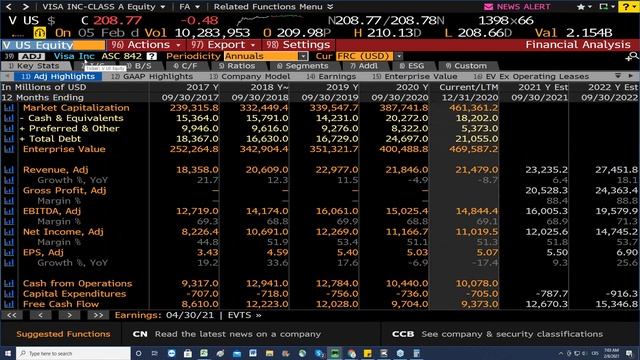Click the yellow intraday clock icon beside On
Image resolution: width=640 pixels, height=360 pixels.
(x=40, y=33)
